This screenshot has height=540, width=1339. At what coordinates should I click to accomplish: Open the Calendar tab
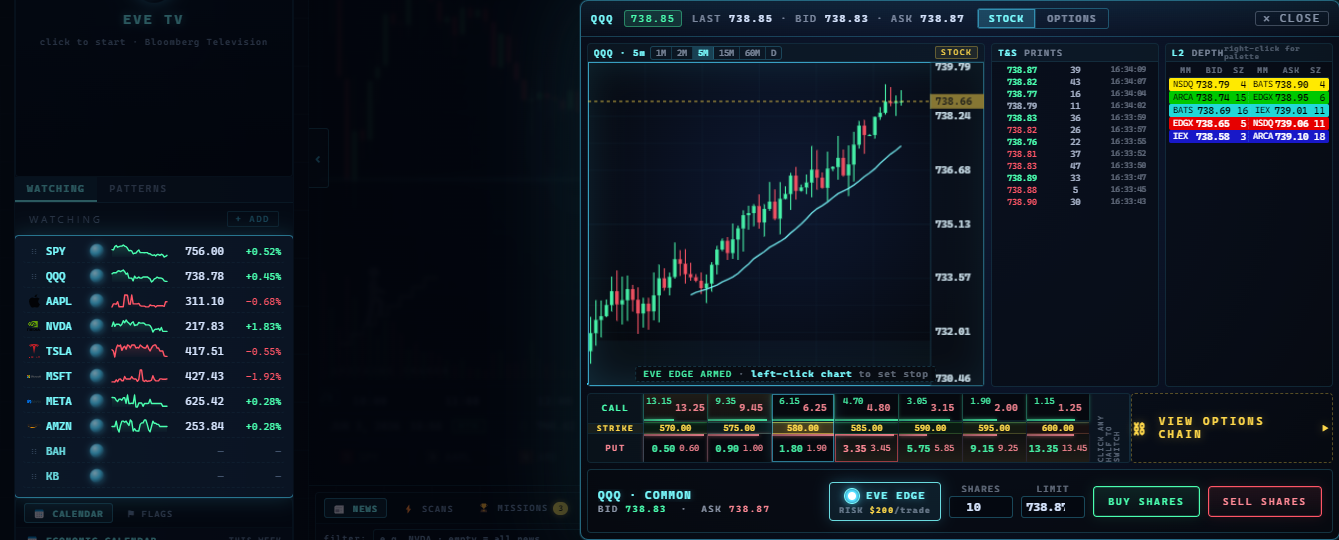[69, 514]
